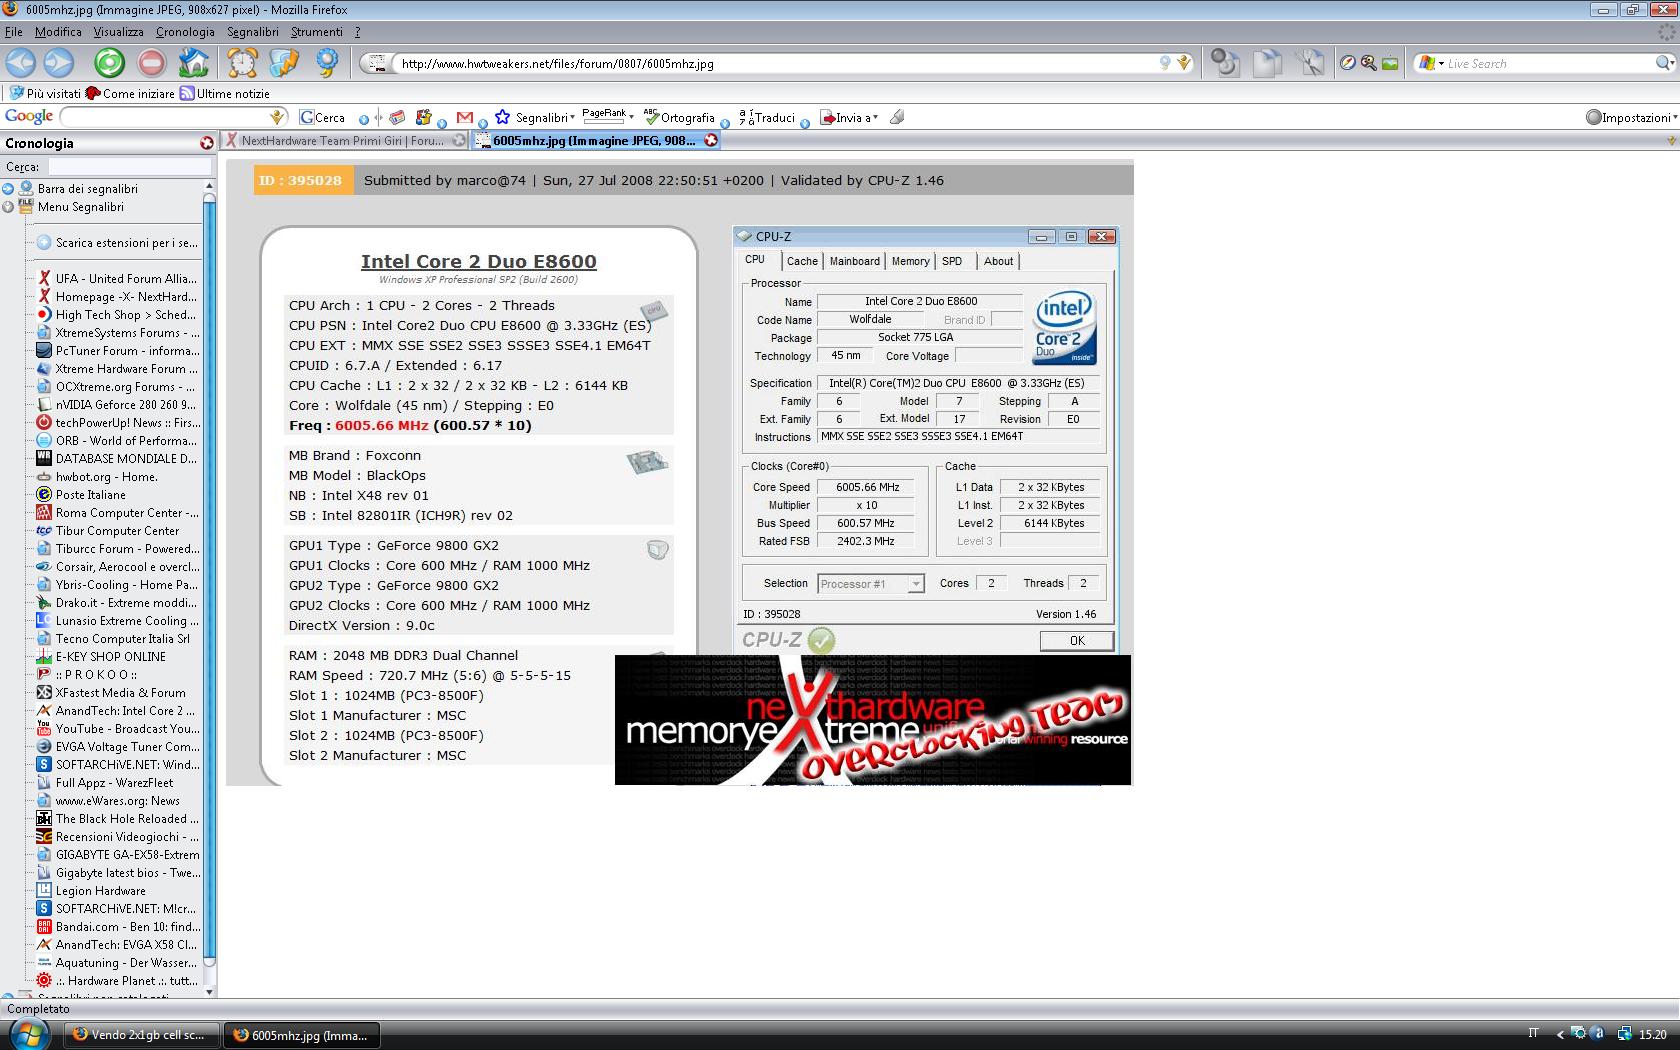The height and width of the screenshot is (1050, 1680).
Task: Open Poste Italiane bookmark
Action: click(82, 495)
